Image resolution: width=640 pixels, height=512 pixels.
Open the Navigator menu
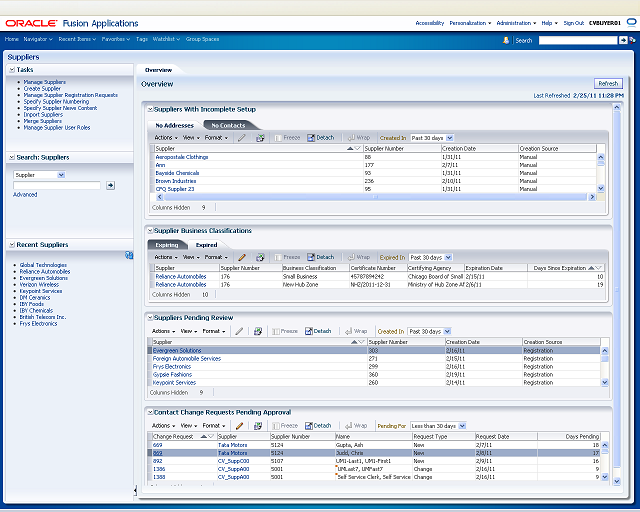pyautogui.click(x=38, y=39)
